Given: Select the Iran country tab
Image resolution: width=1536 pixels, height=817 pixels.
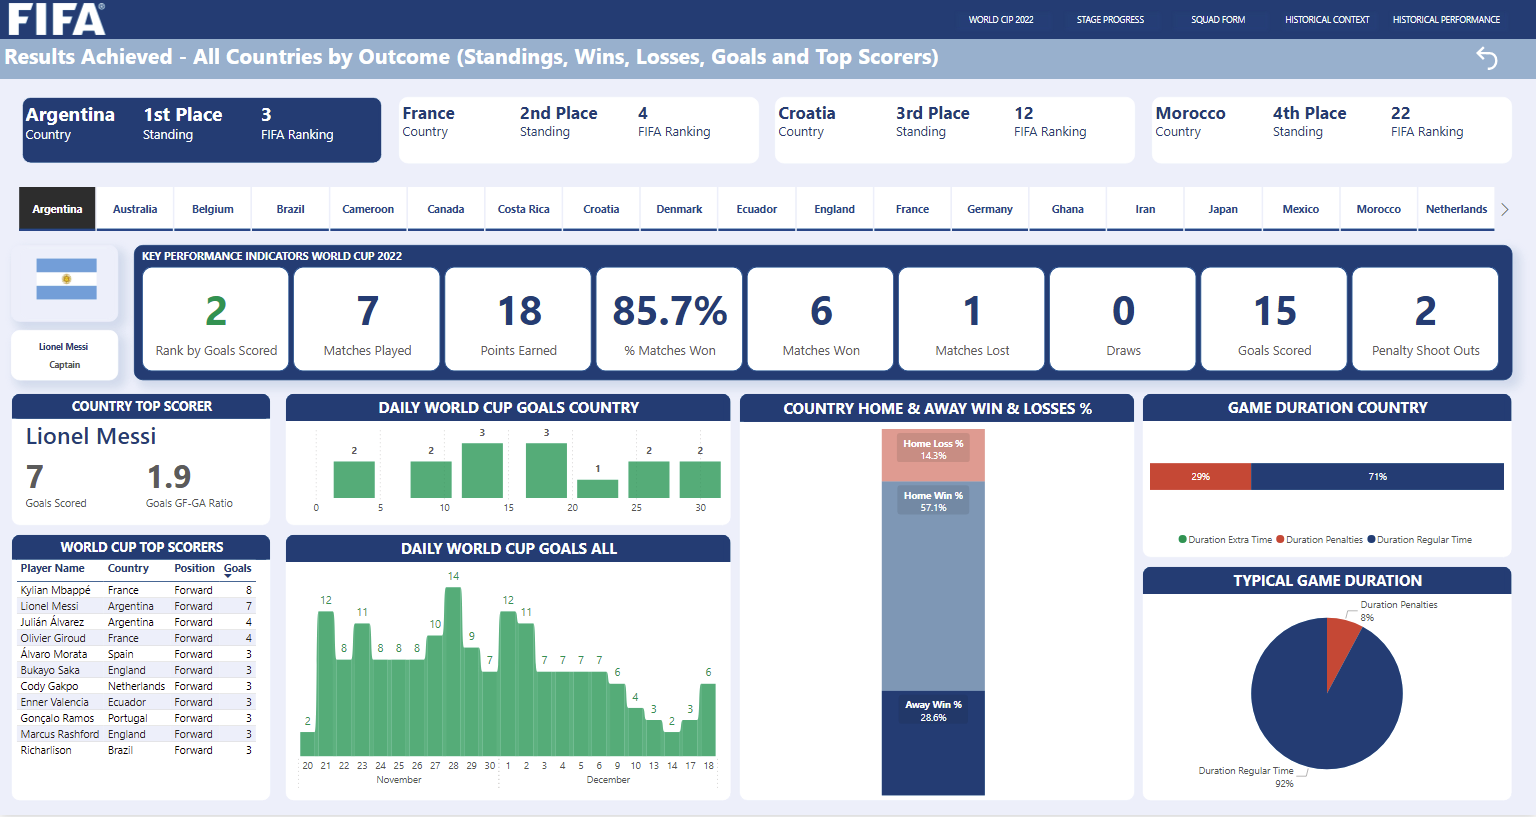Looking at the screenshot, I should [1145, 209].
